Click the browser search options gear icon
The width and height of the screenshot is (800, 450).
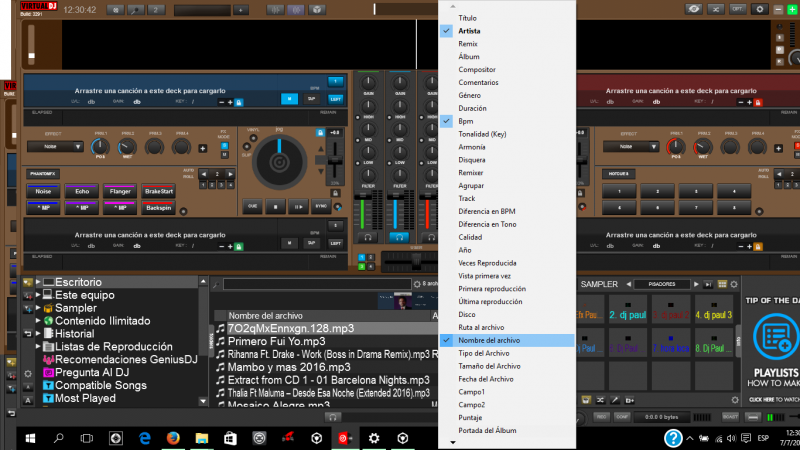click(x=417, y=284)
